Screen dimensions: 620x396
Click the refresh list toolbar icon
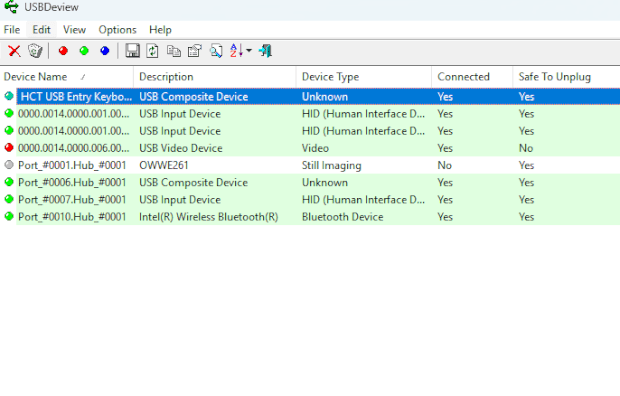click(153, 51)
